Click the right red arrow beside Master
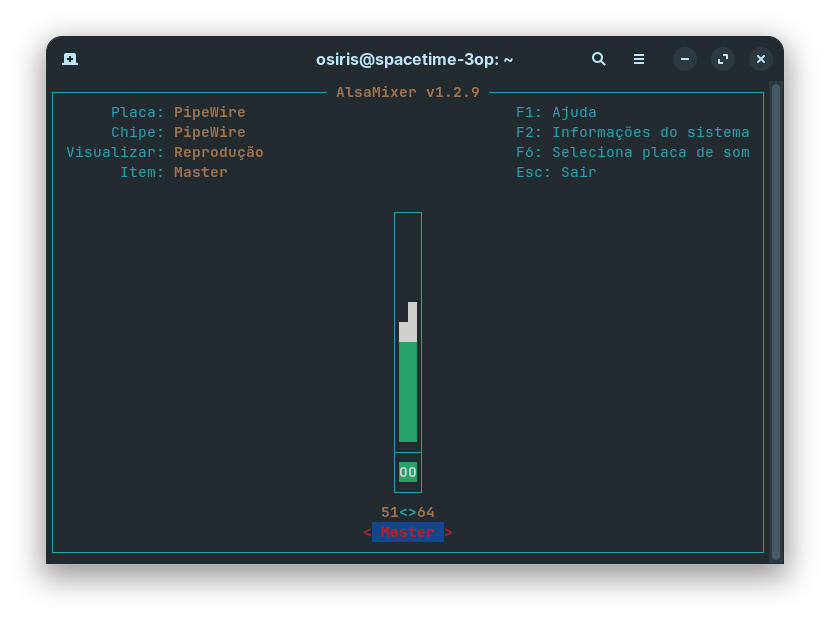The image size is (830, 620). pyautogui.click(x=448, y=532)
